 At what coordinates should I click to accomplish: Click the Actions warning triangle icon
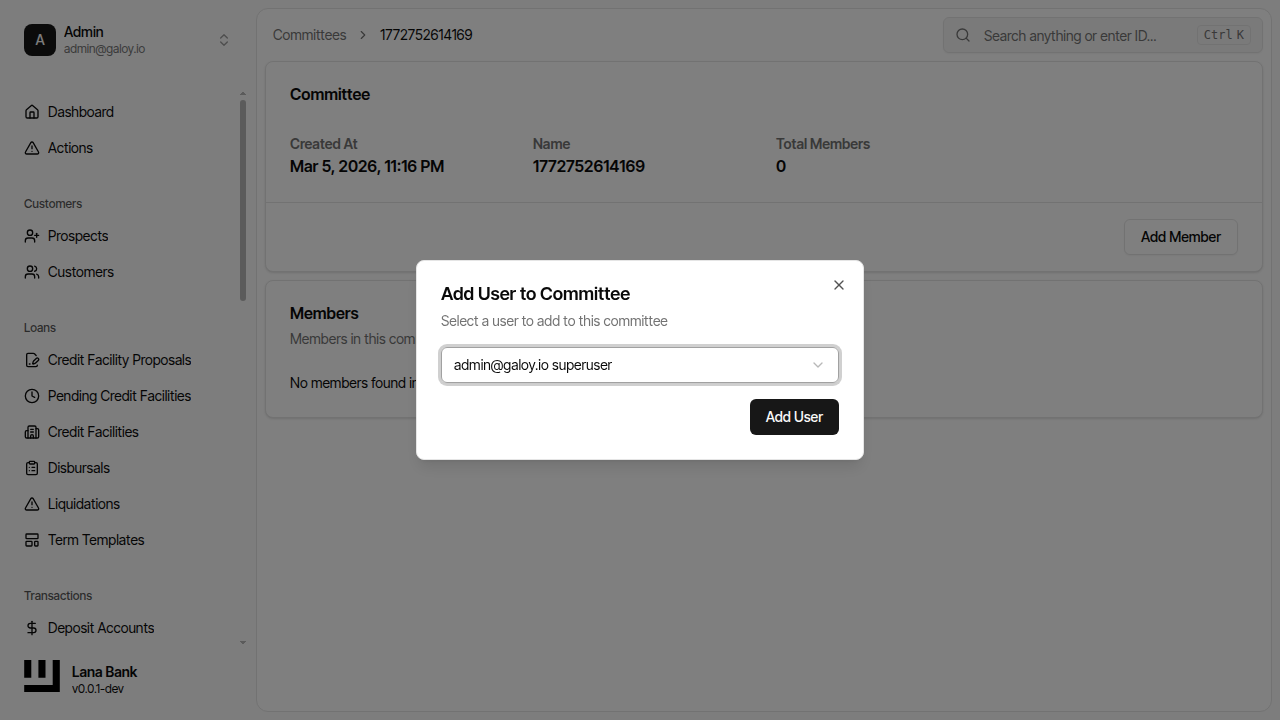point(31,148)
